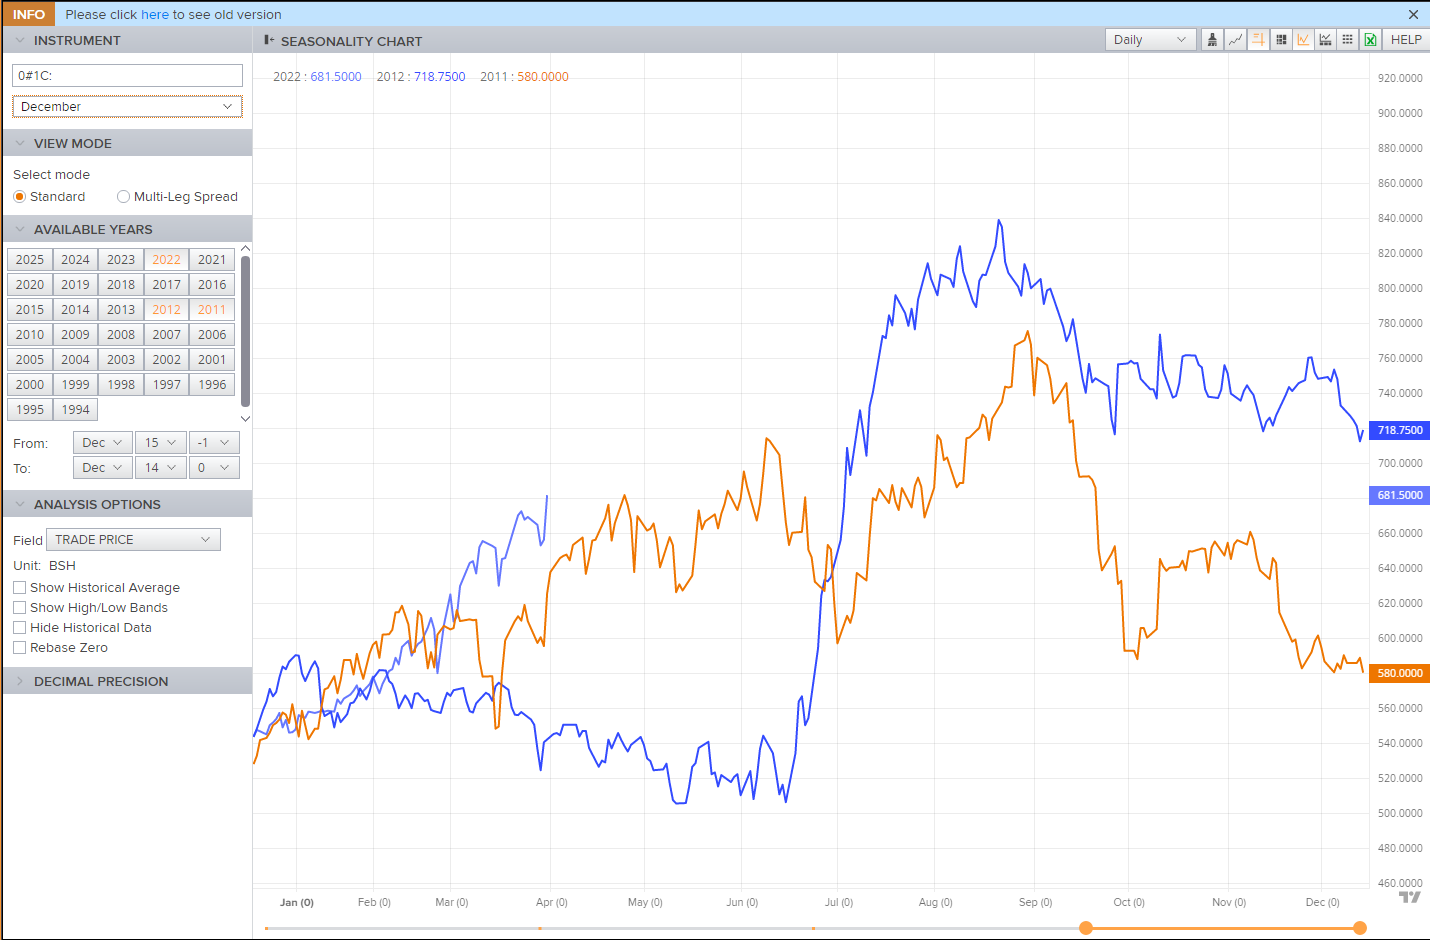Click the TradingView logo on the chart
The height and width of the screenshot is (940, 1430).
pos(1409,897)
